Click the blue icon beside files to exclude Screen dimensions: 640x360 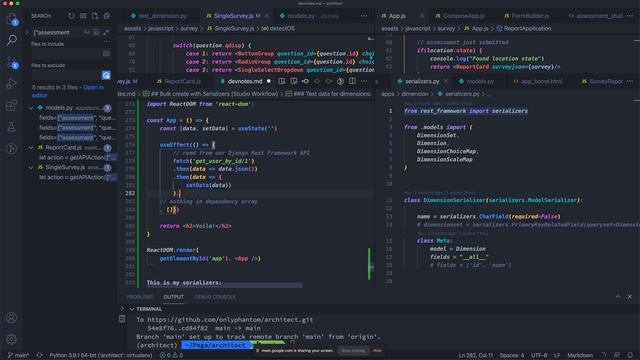[106, 75]
